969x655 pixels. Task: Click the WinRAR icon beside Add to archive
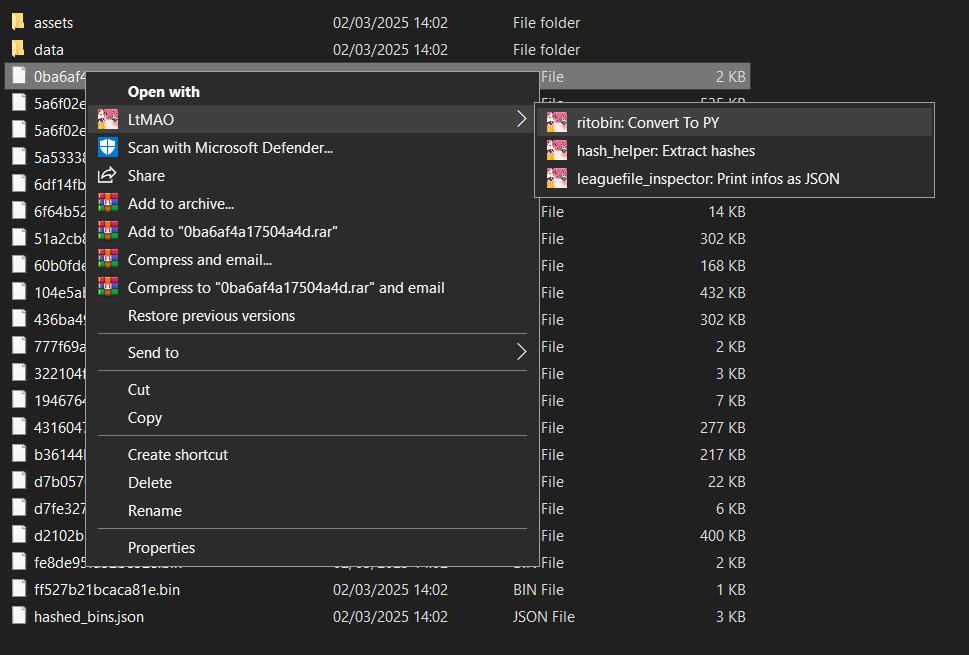[x=108, y=204]
